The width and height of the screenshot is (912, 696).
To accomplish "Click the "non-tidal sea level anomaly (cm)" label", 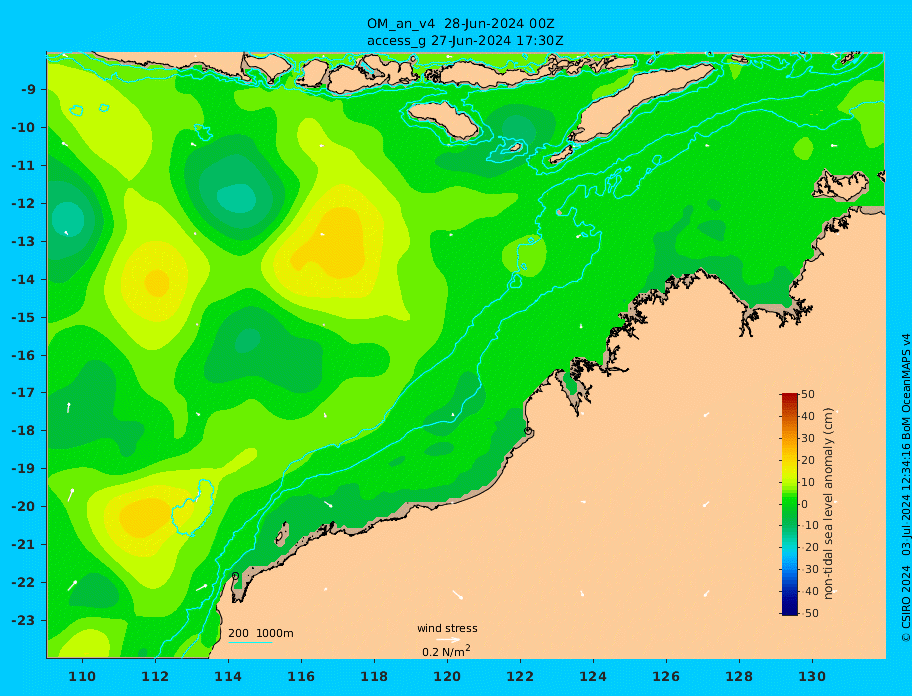I will click(x=828, y=504).
